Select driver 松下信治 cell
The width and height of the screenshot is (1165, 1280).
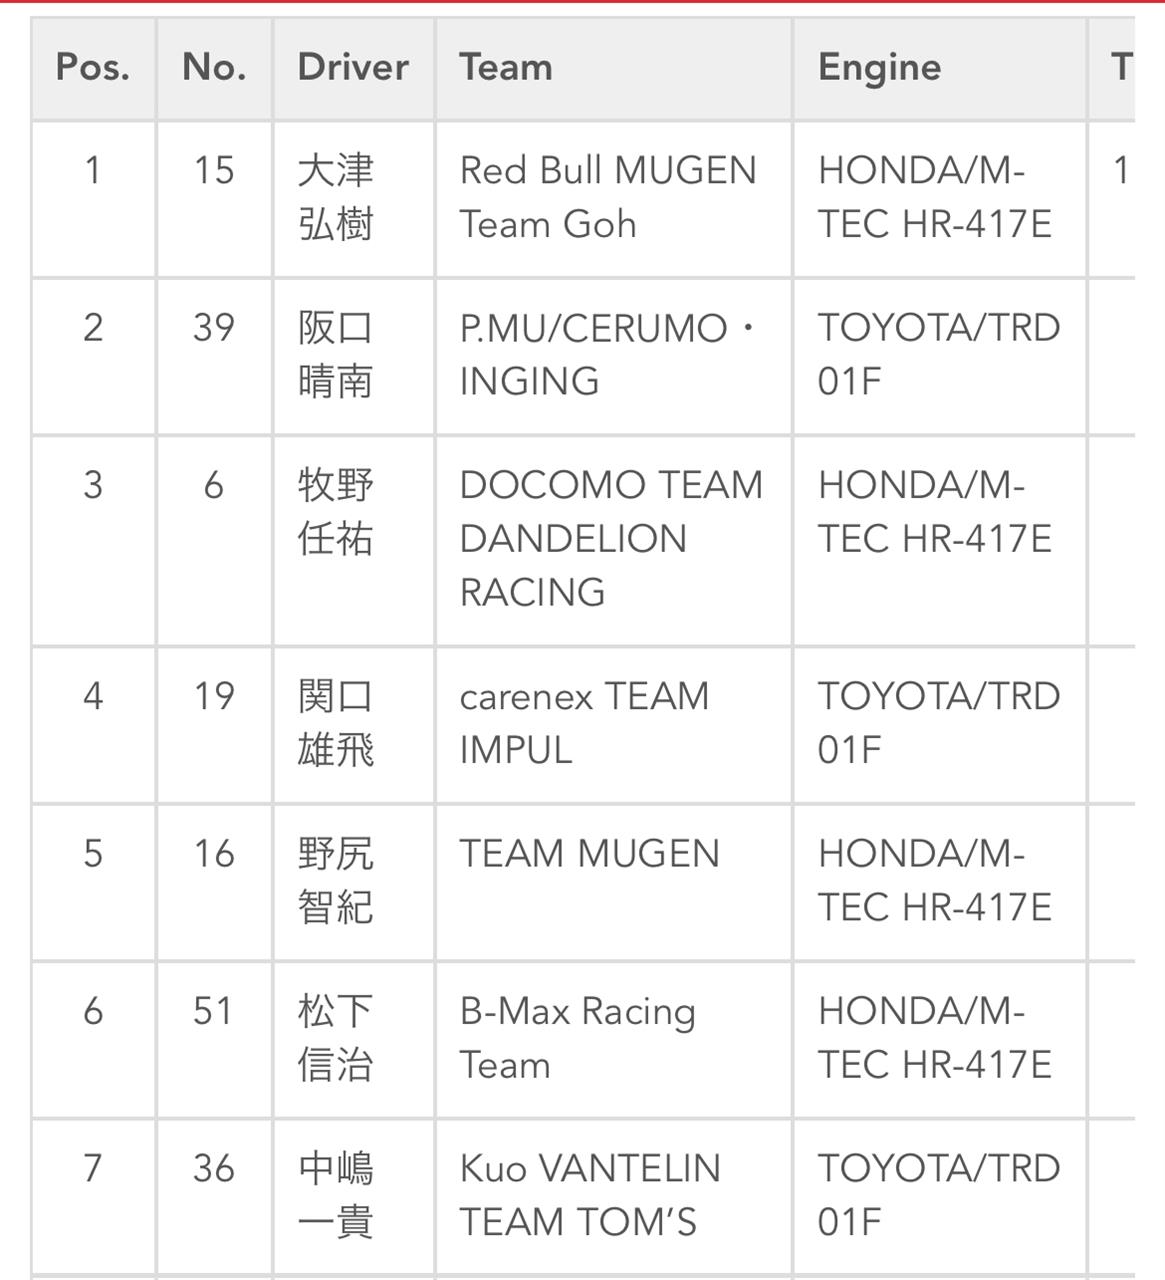click(x=353, y=1039)
